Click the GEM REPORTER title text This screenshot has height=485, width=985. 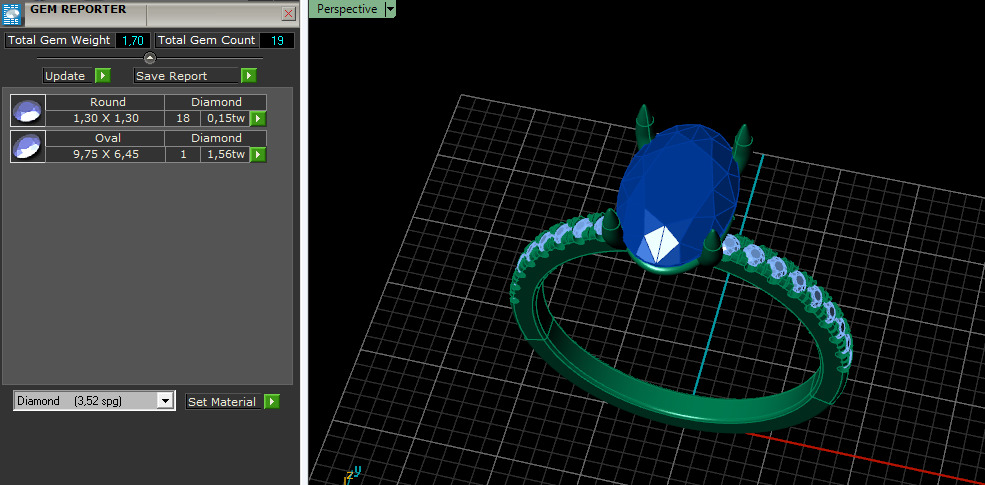(79, 9)
